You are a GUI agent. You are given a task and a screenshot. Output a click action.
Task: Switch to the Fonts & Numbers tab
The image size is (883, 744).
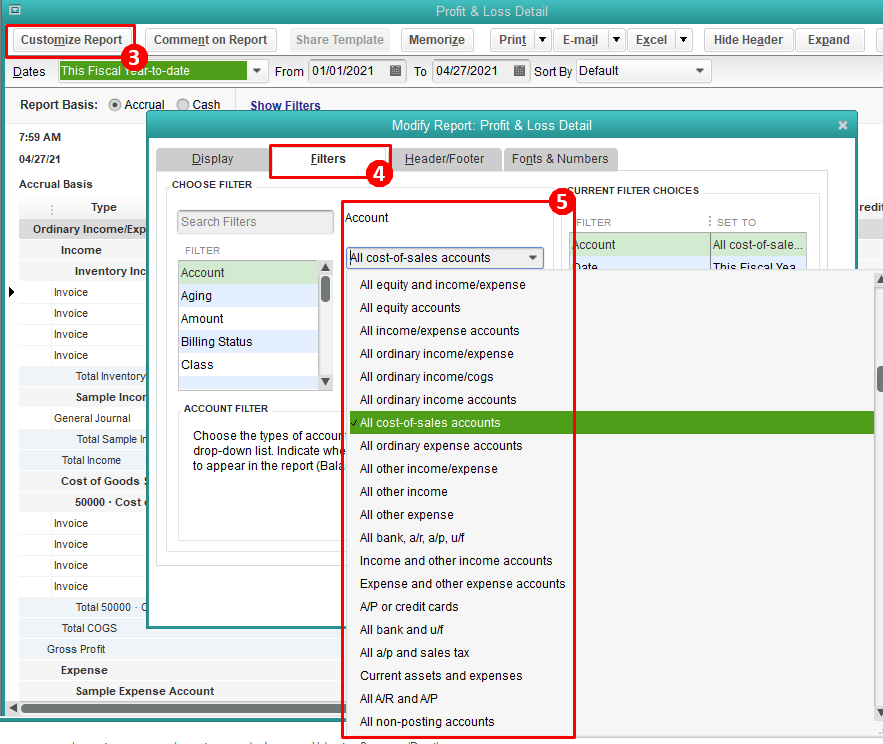(560, 159)
